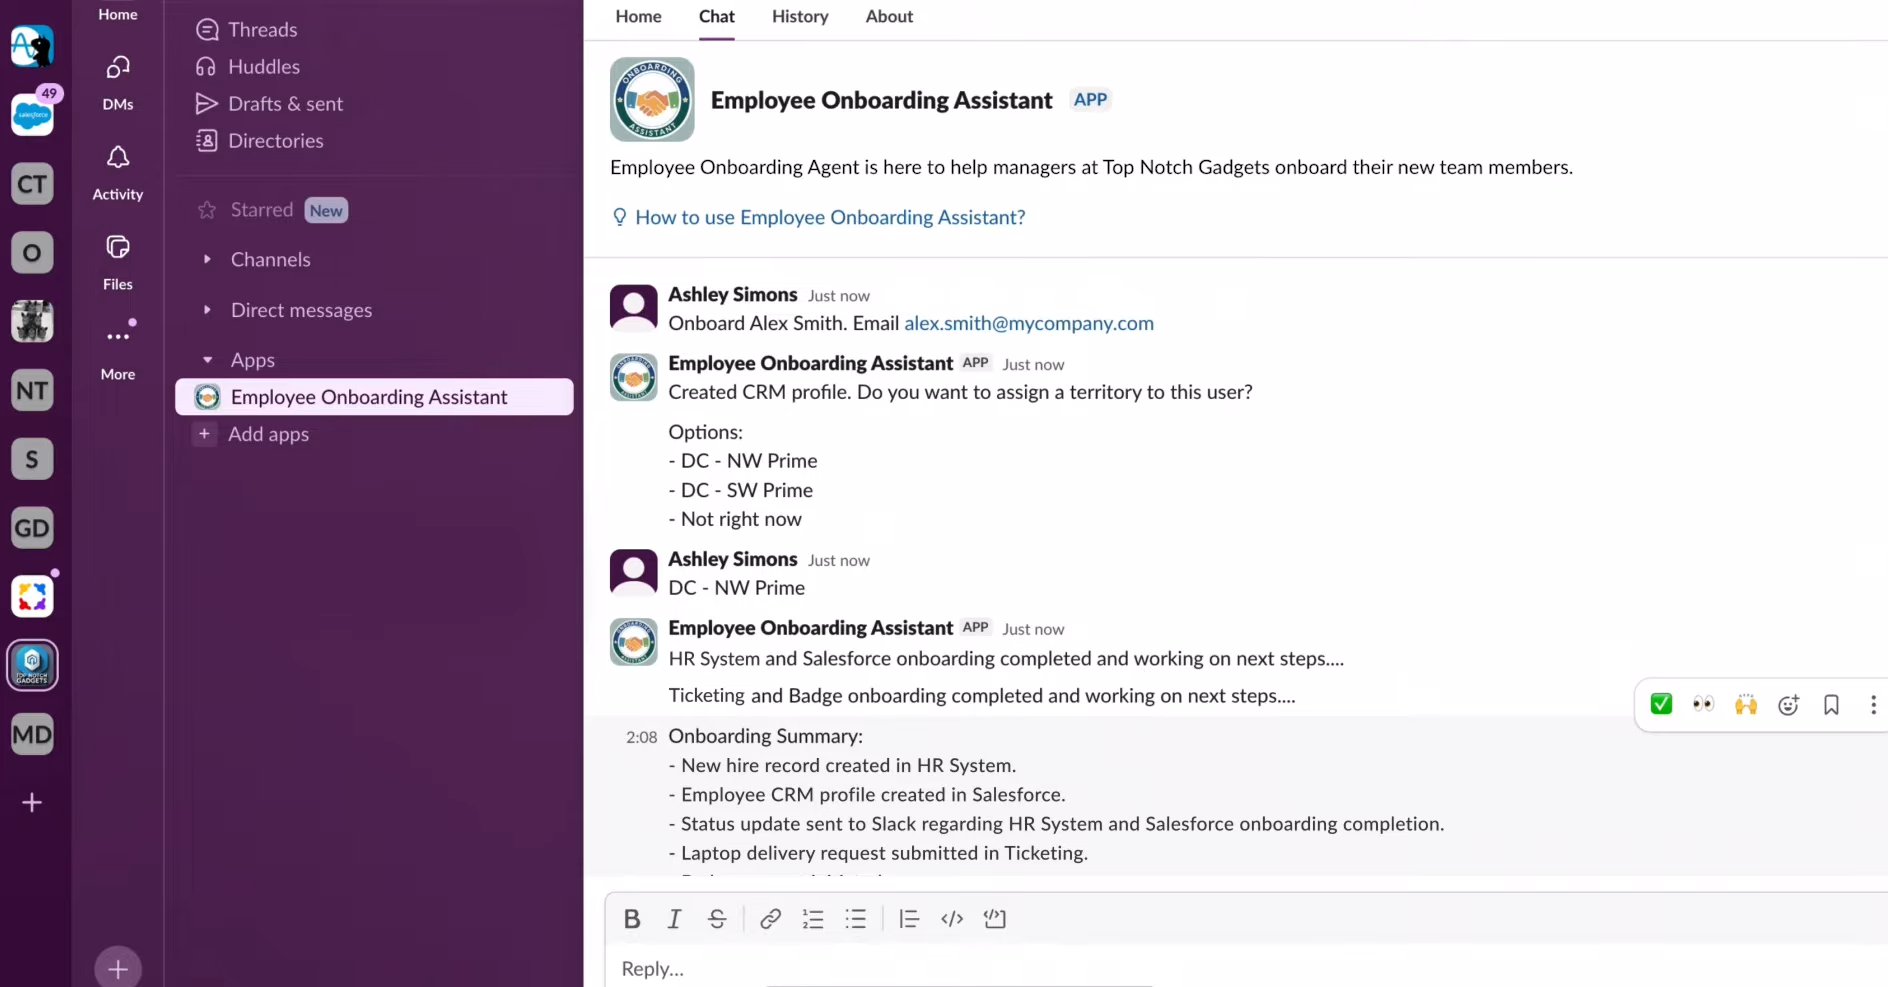Switch to the NT workspace
This screenshot has height=987, width=1888.
(32, 390)
